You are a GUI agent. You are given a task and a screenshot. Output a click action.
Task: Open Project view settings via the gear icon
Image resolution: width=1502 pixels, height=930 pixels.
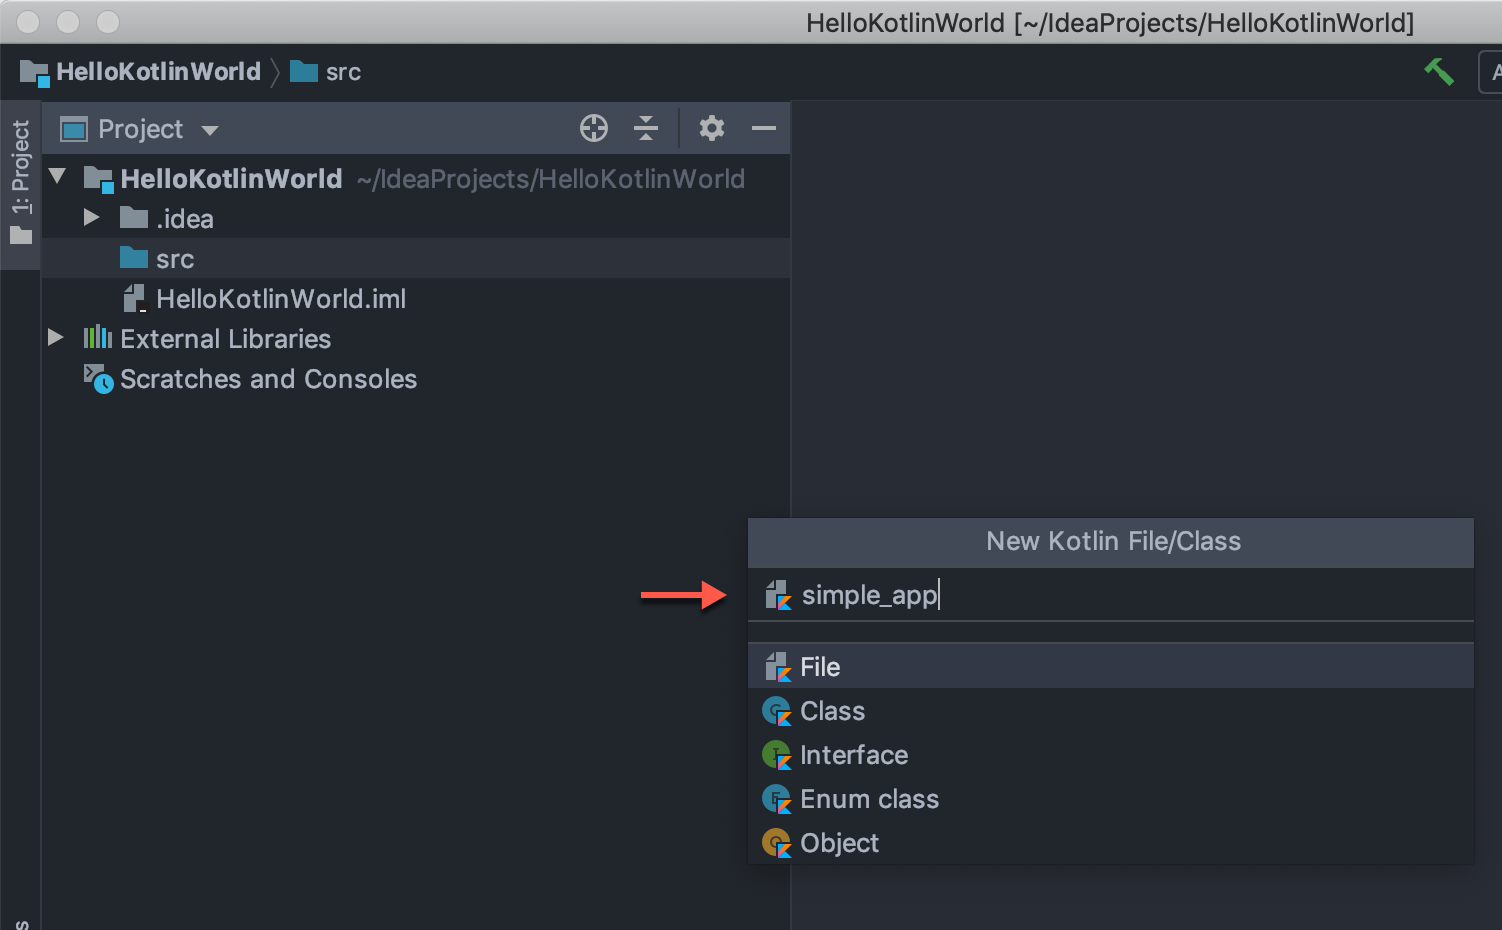pos(711,128)
